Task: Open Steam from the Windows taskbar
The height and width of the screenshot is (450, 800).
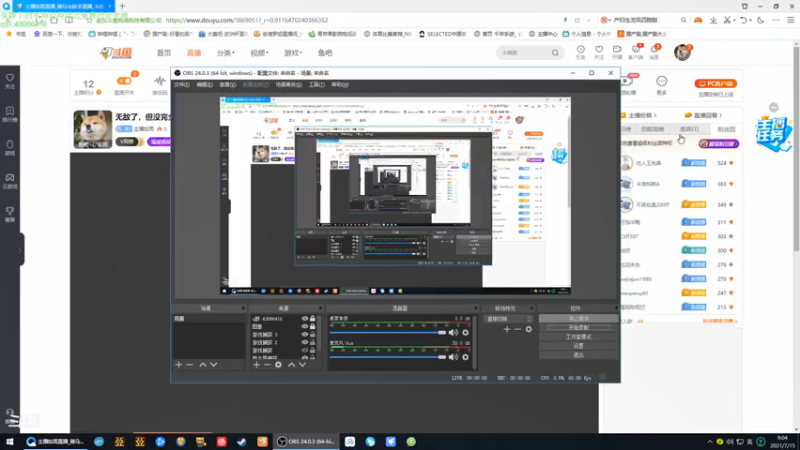Action: [x=242, y=442]
